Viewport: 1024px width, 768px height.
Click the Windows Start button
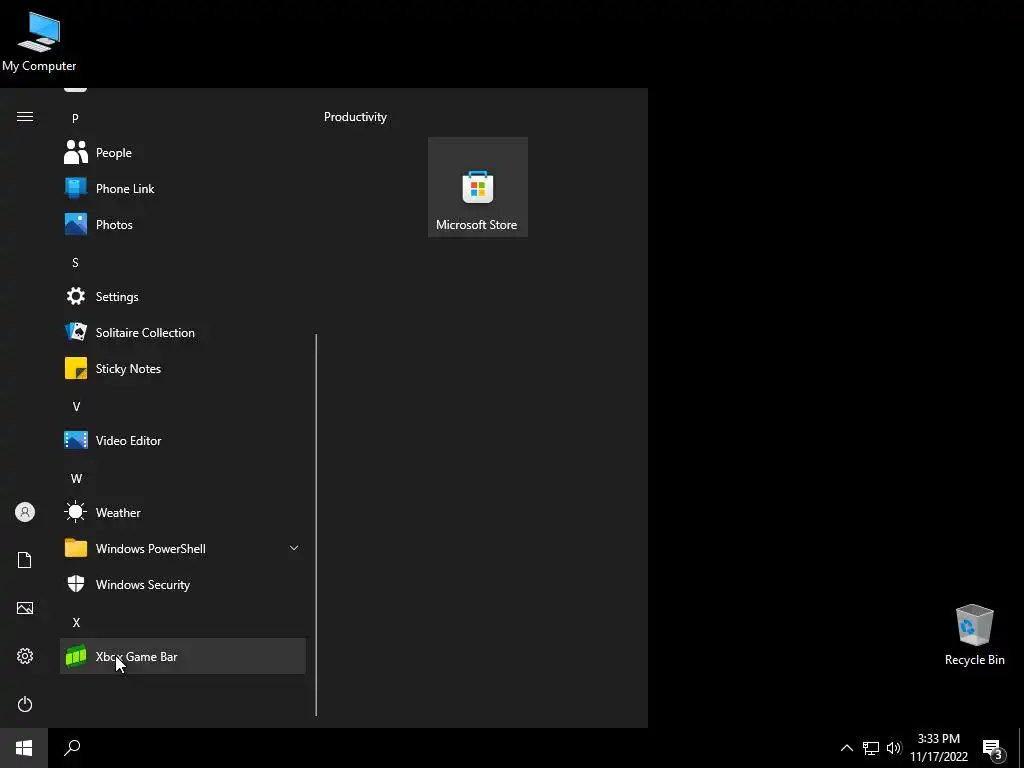24,748
